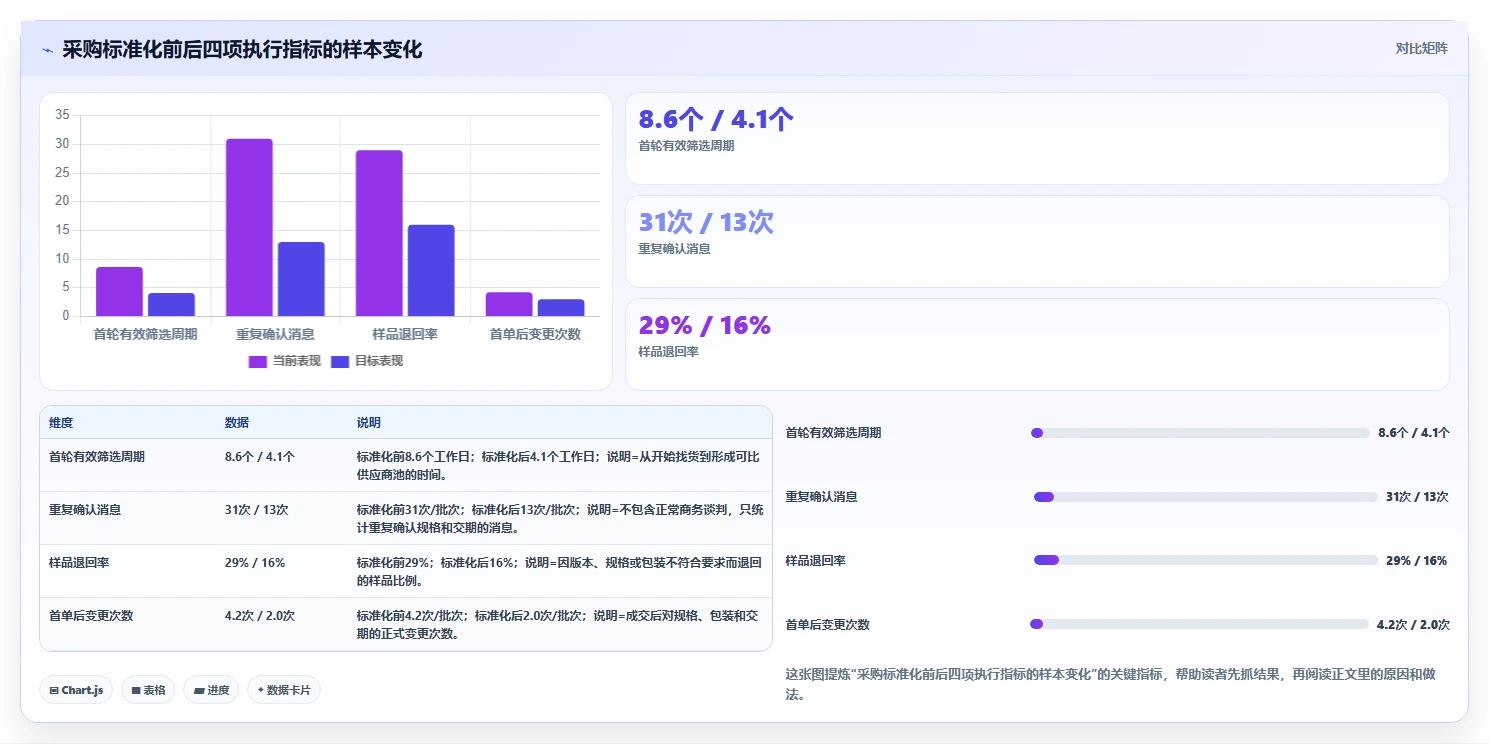Click the 目标表现 bar for 样品退回率
The height and width of the screenshot is (744, 1489).
(x=431, y=271)
